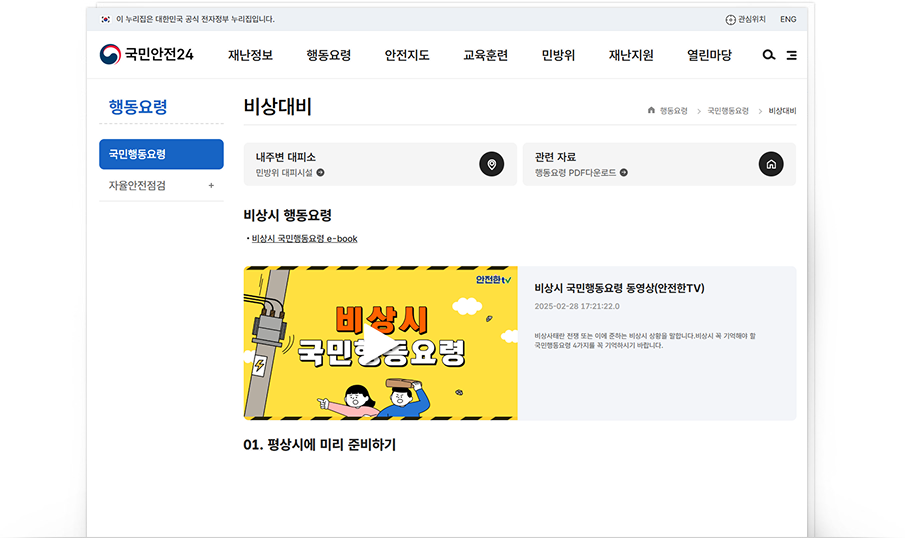Click breadcrumb 비상대비
Viewport: 905px width, 538px height.
pyautogui.click(x=782, y=111)
